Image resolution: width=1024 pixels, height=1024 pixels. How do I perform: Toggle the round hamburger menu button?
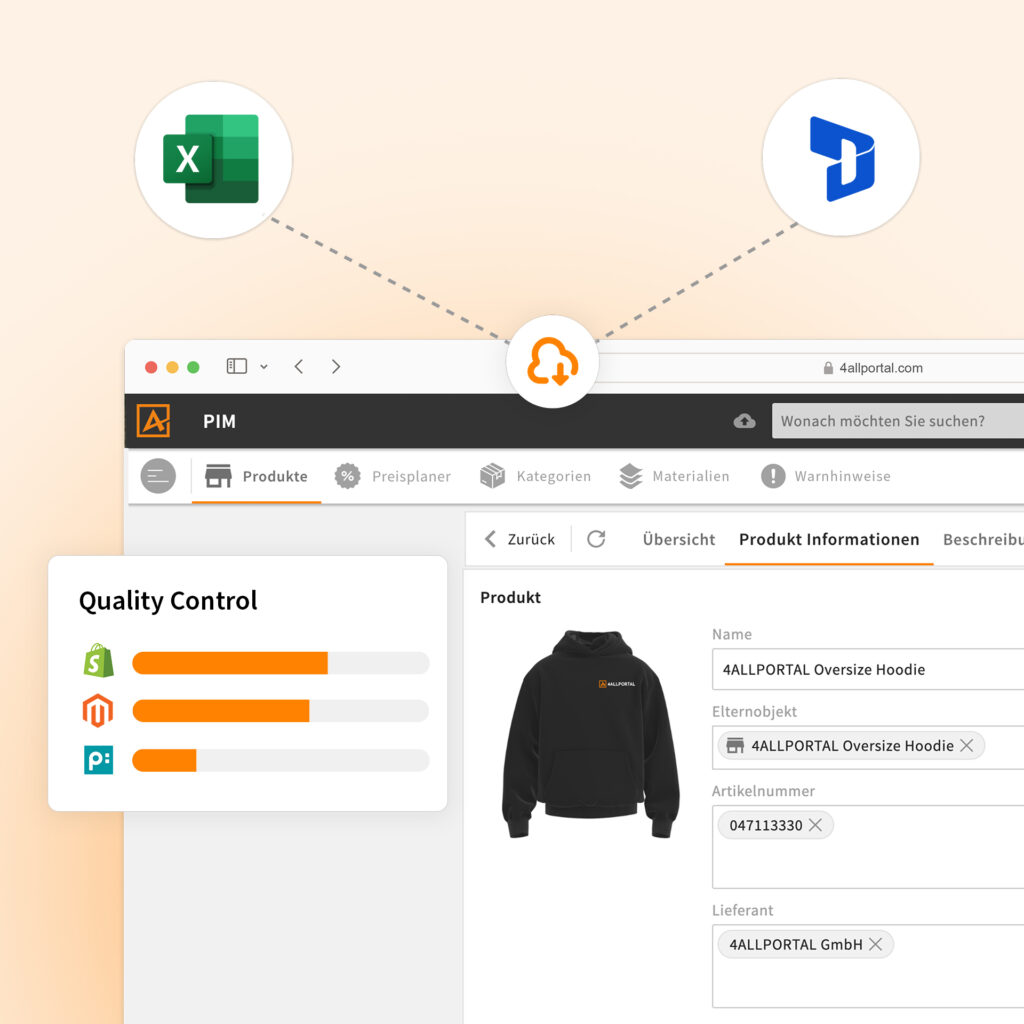[158, 476]
